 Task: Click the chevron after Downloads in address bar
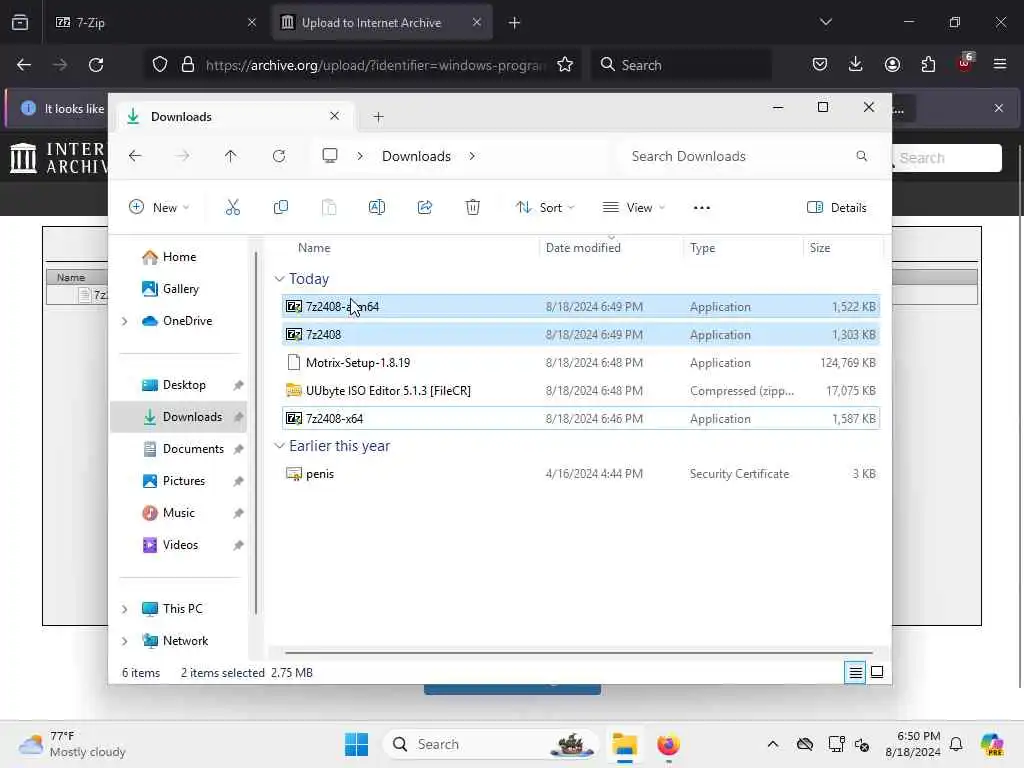pos(472,156)
